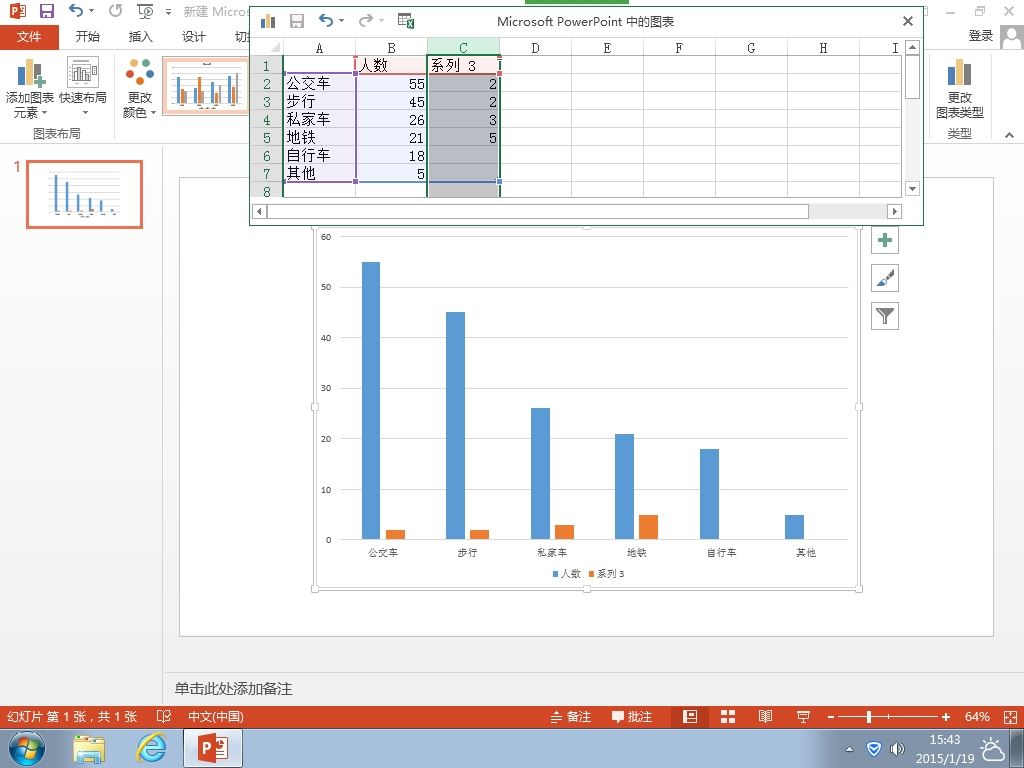Edit data in Microsoft Excel icon
This screenshot has width=1024, height=768.
point(406,21)
